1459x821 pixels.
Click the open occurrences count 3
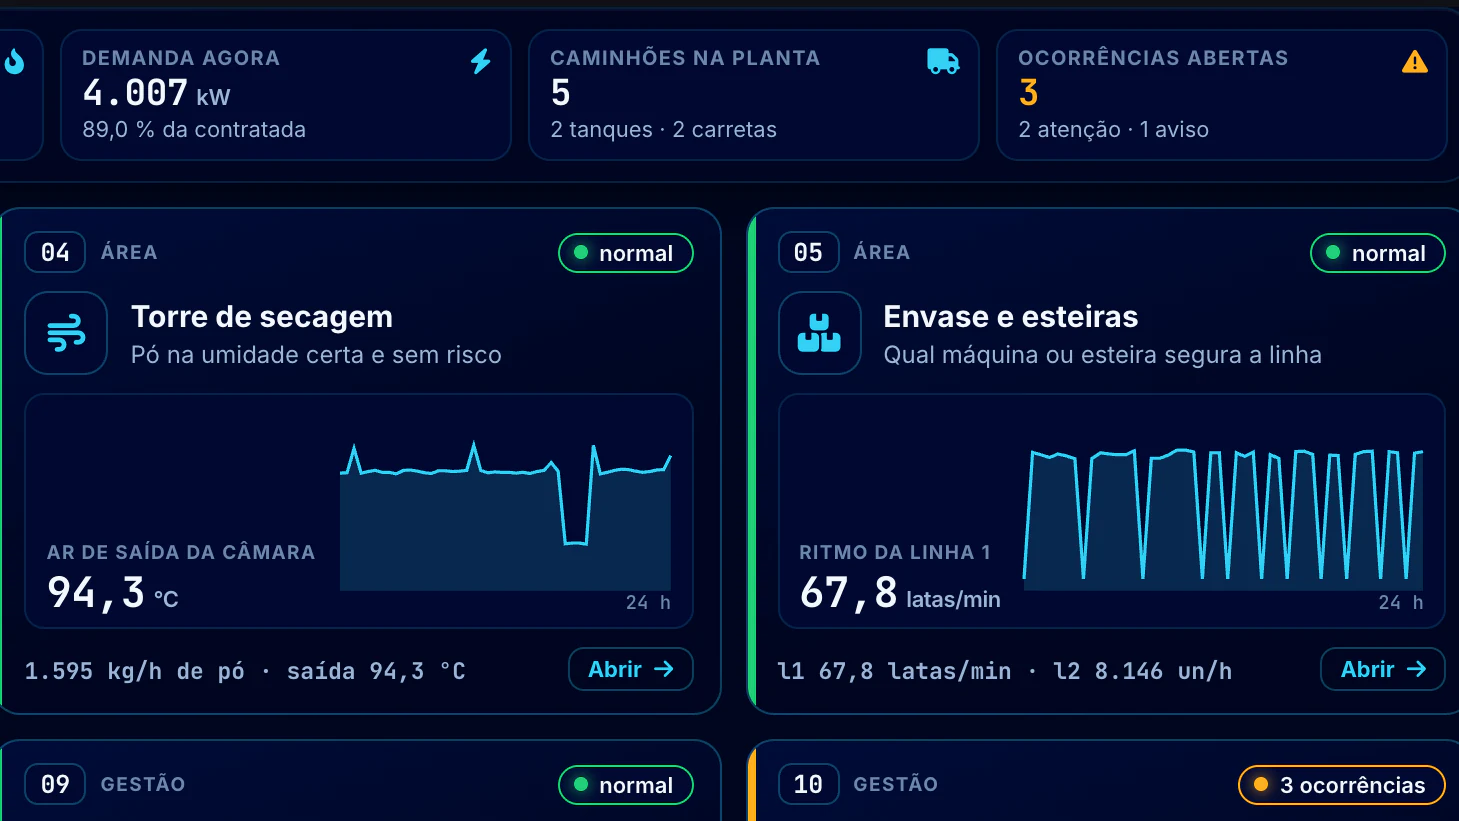tap(1028, 93)
